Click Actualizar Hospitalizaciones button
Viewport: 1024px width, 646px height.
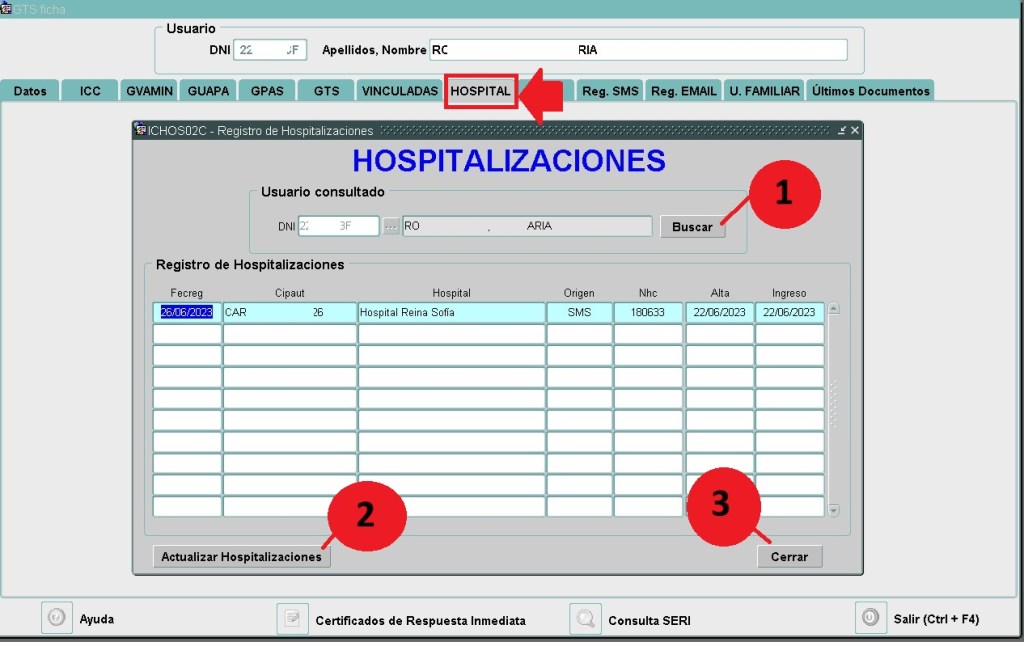click(x=241, y=557)
